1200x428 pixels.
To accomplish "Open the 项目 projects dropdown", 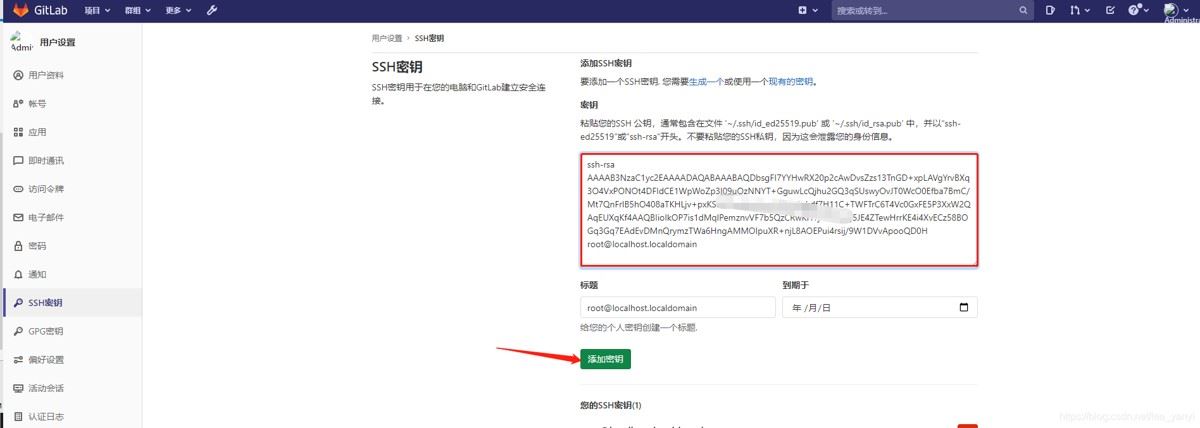I will pos(96,10).
